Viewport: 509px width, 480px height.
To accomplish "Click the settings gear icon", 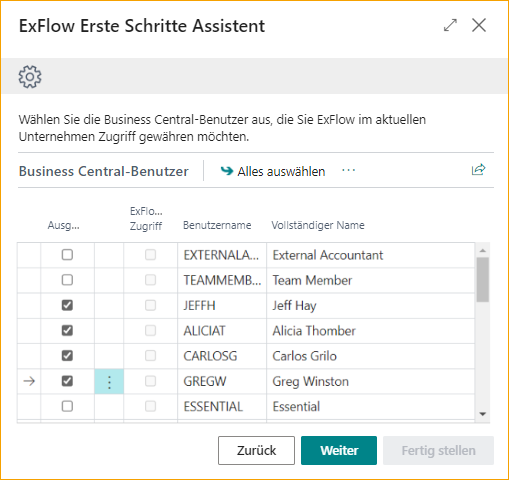I will pos(30,77).
